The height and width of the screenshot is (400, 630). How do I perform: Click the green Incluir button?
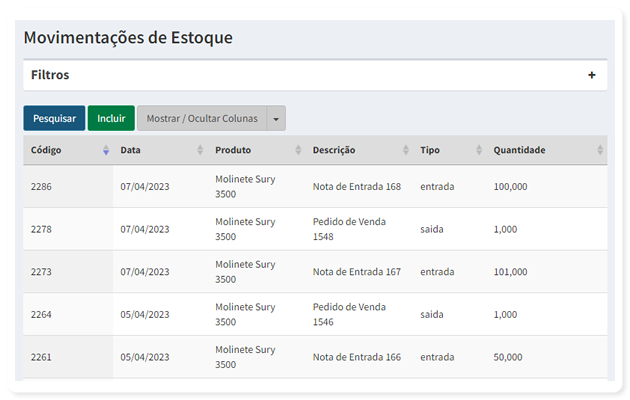click(x=111, y=118)
